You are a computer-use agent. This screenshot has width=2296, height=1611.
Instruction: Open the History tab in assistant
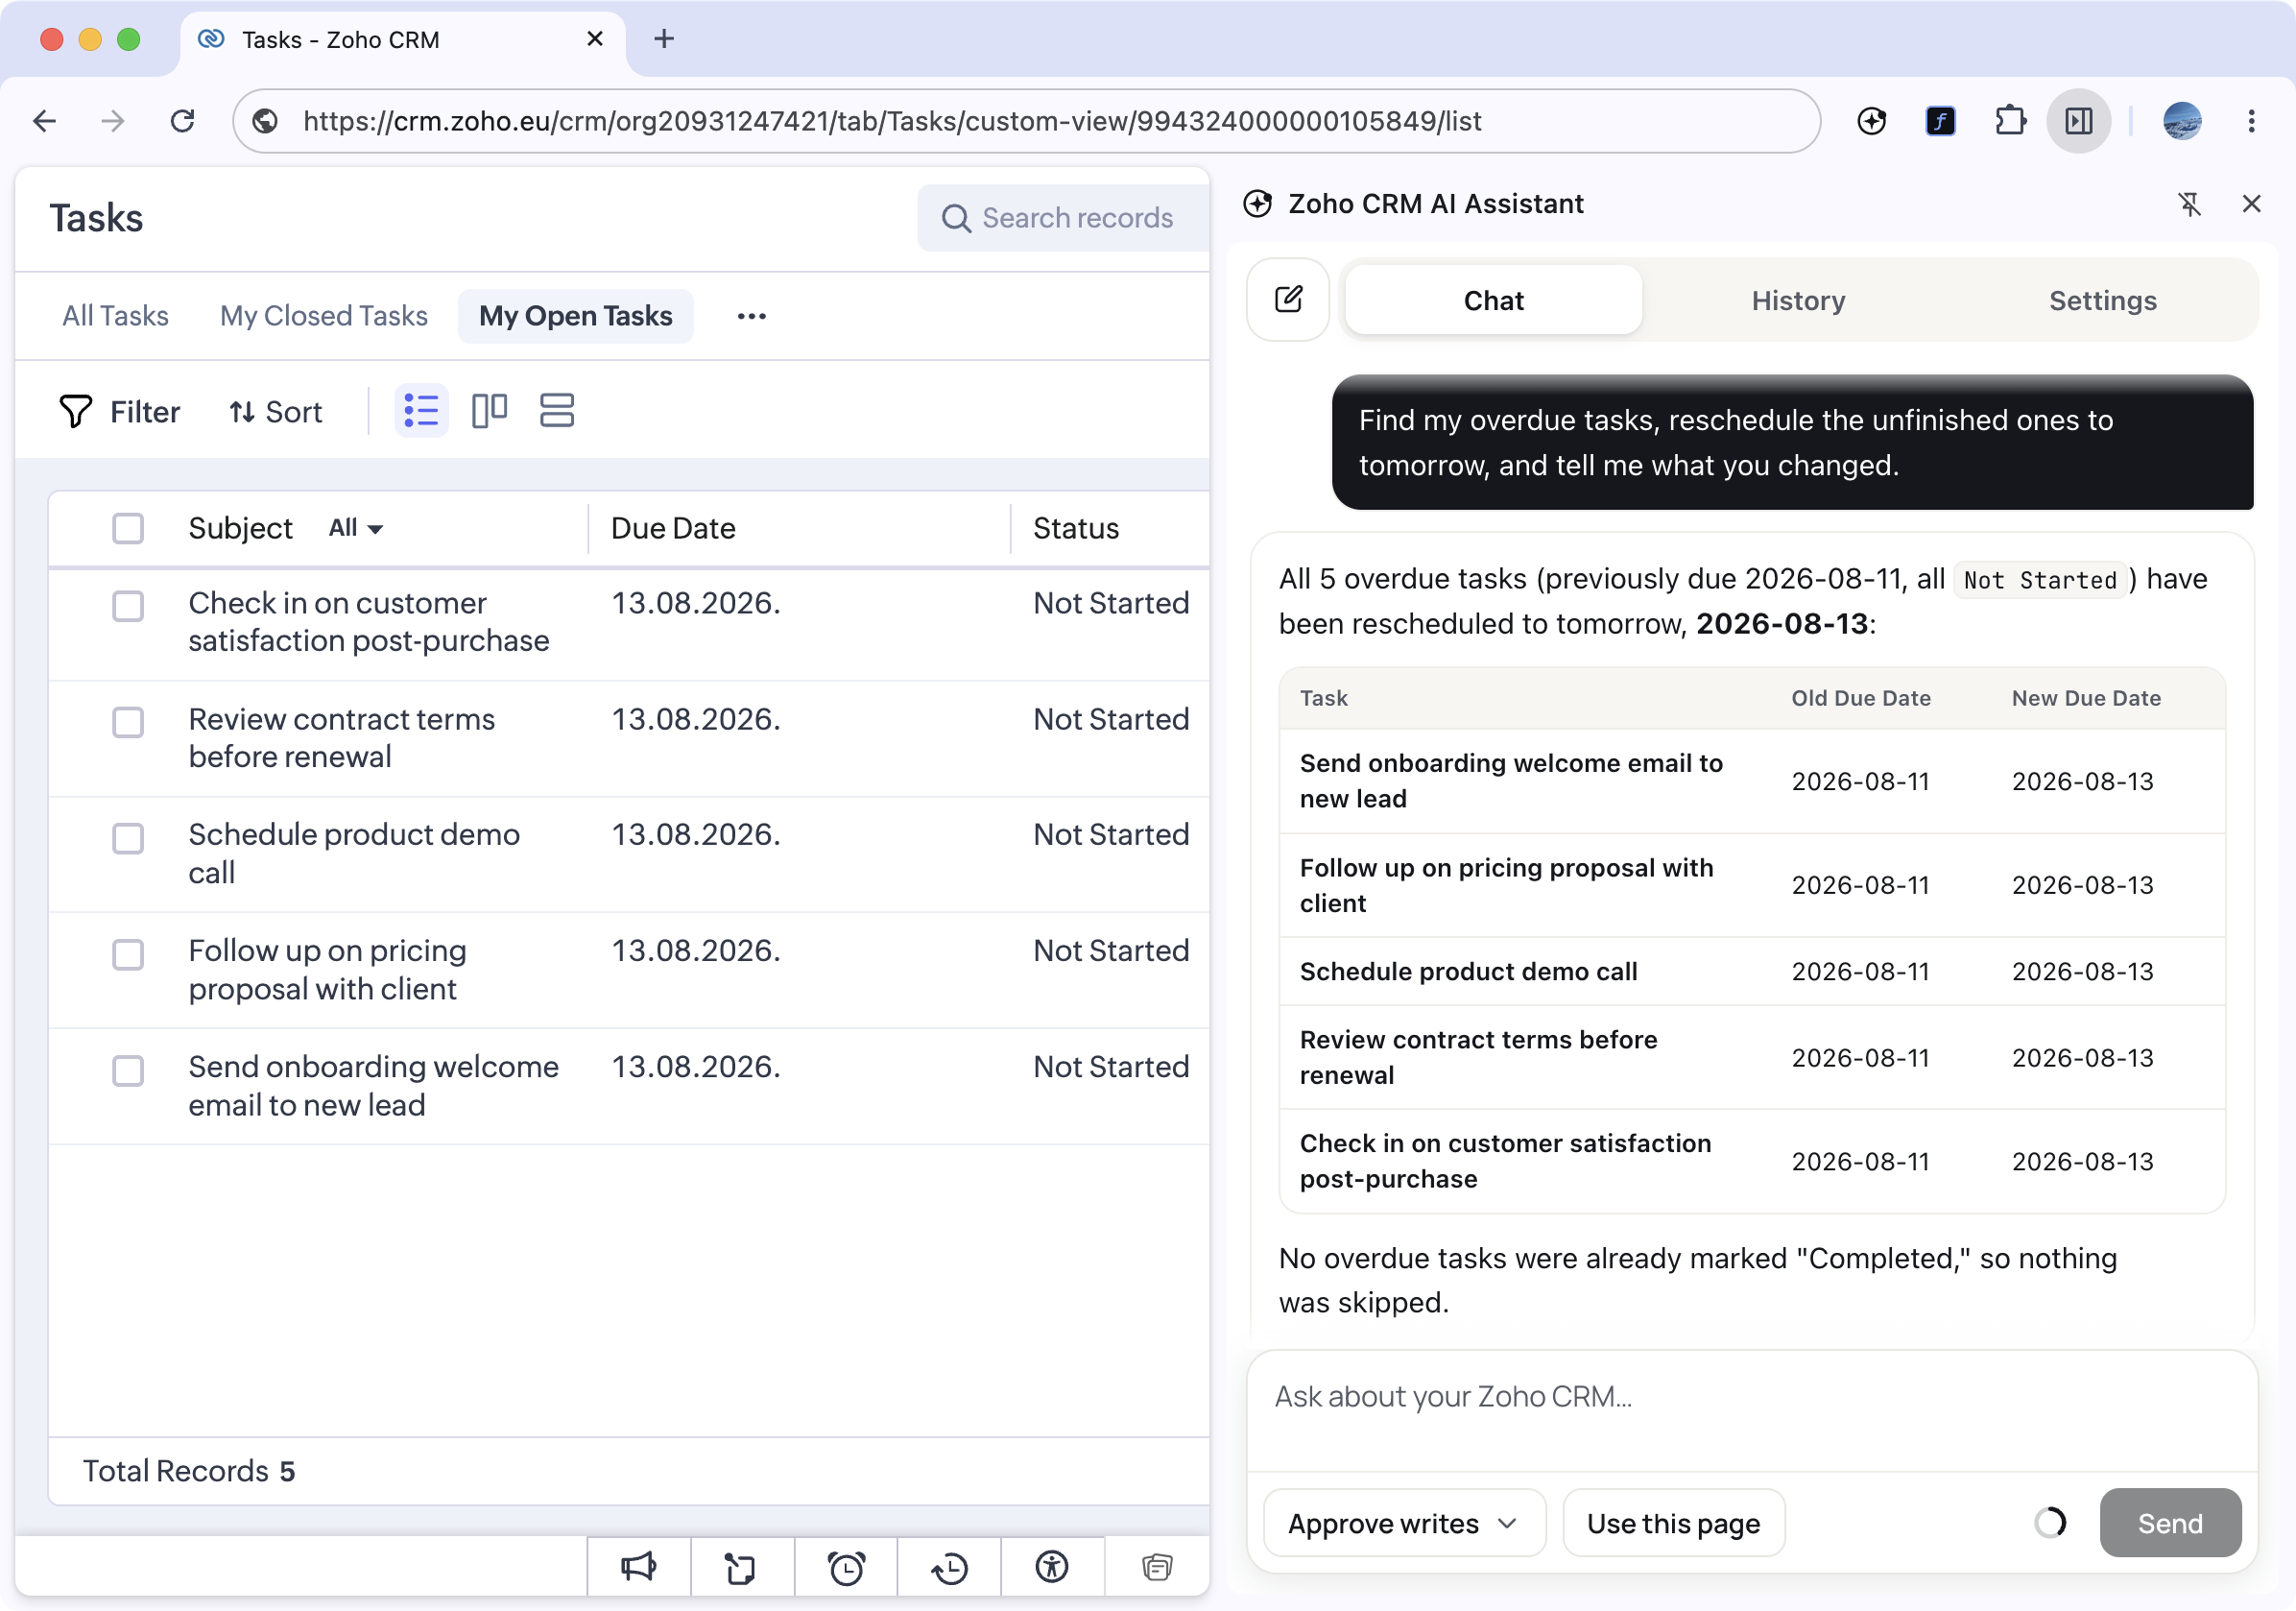(1797, 300)
